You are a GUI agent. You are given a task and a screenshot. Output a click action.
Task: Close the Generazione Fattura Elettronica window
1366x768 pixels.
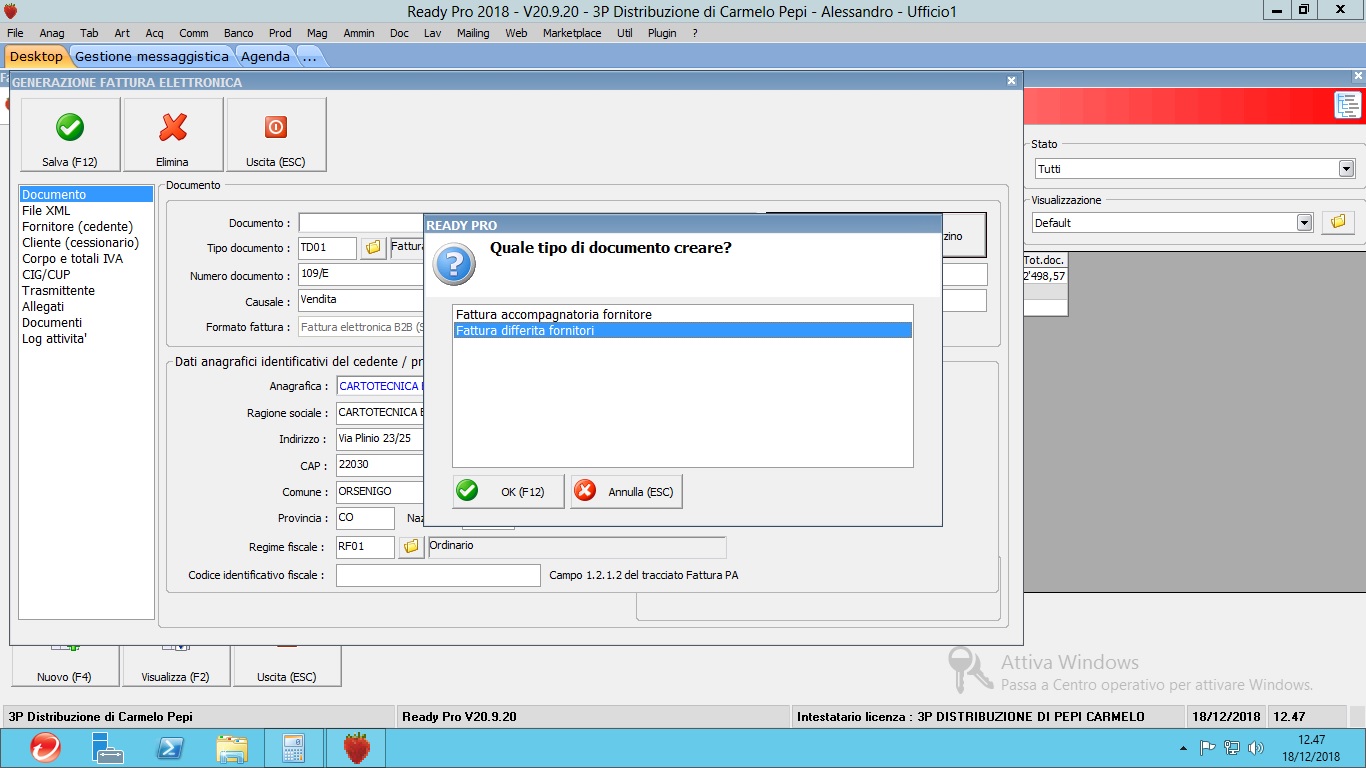1012,81
